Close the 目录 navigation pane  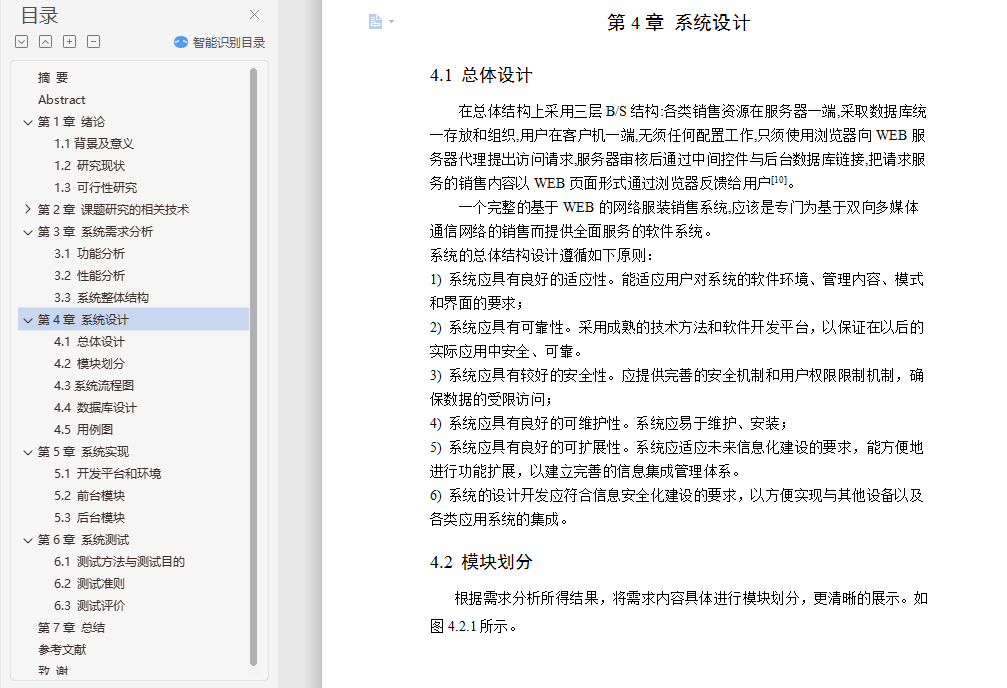(x=254, y=15)
